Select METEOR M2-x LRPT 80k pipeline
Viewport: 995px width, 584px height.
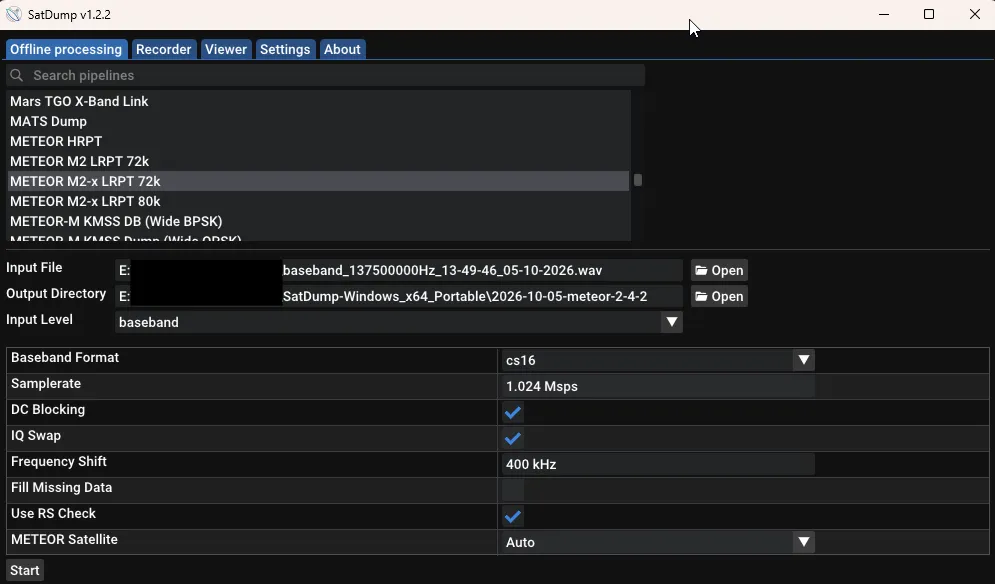coord(319,201)
